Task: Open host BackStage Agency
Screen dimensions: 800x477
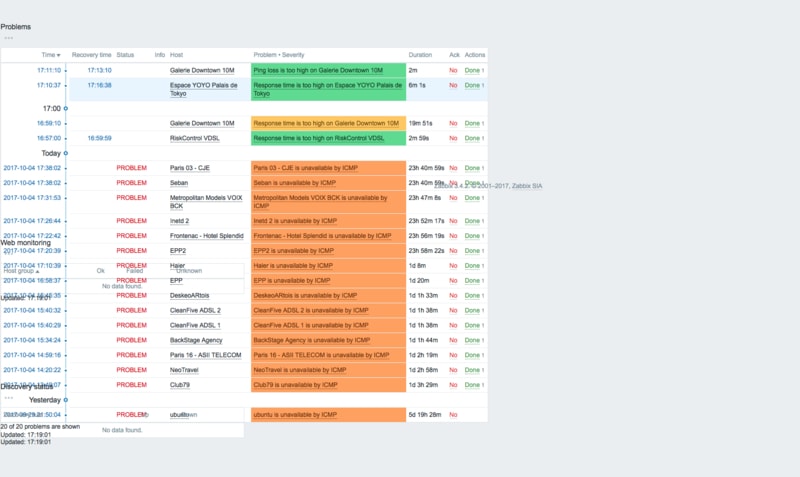Action: pyautogui.click(x=196, y=340)
